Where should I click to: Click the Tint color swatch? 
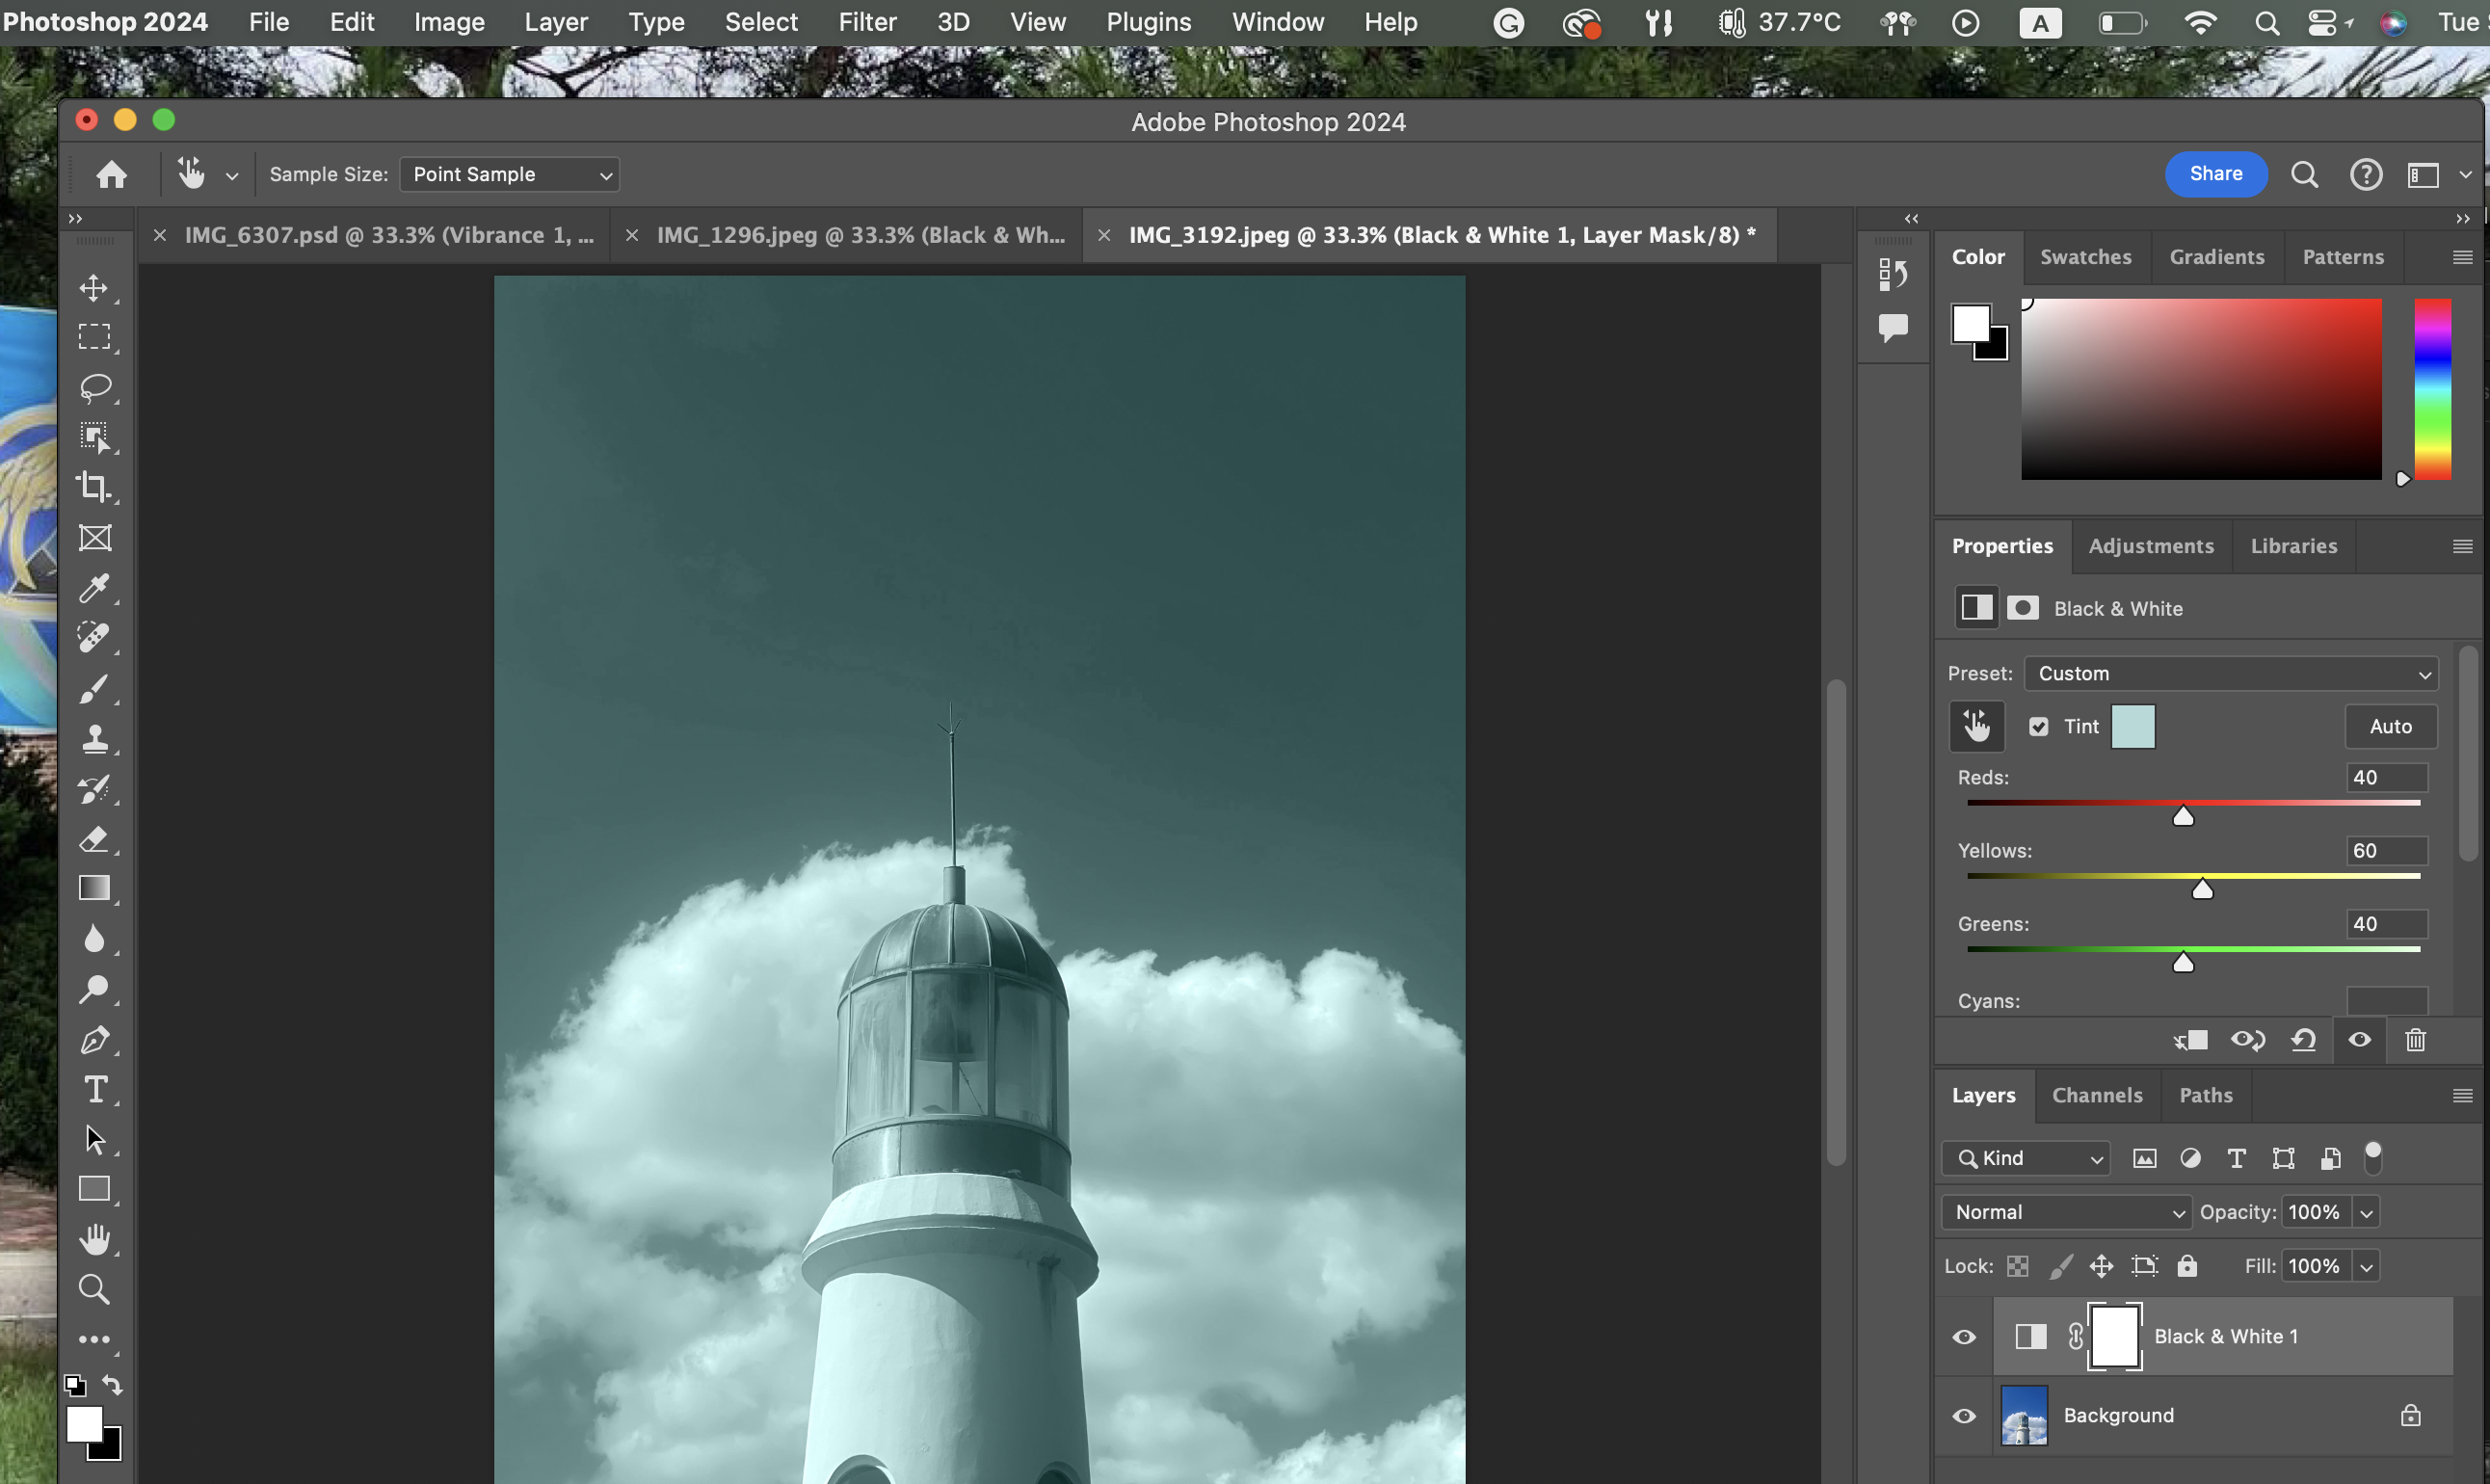pyautogui.click(x=2133, y=727)
